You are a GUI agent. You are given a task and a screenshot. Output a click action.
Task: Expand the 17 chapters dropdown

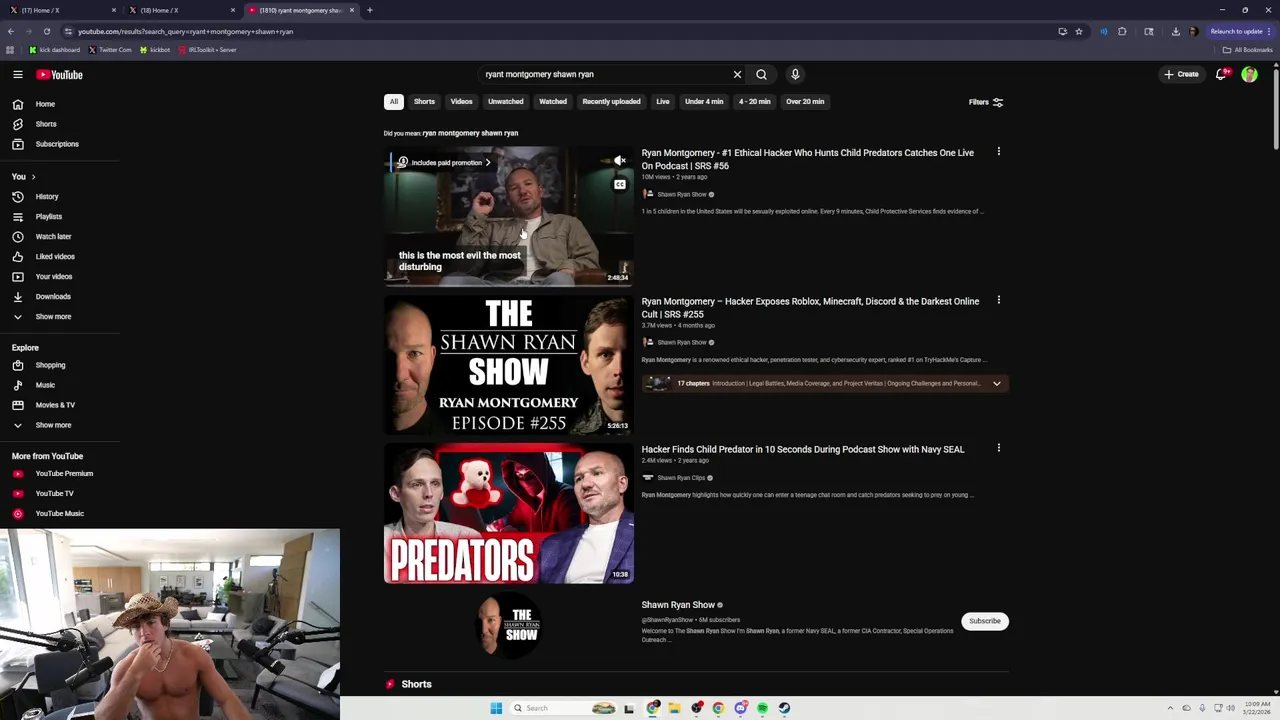pyautogui.click(x=996, y=383)
